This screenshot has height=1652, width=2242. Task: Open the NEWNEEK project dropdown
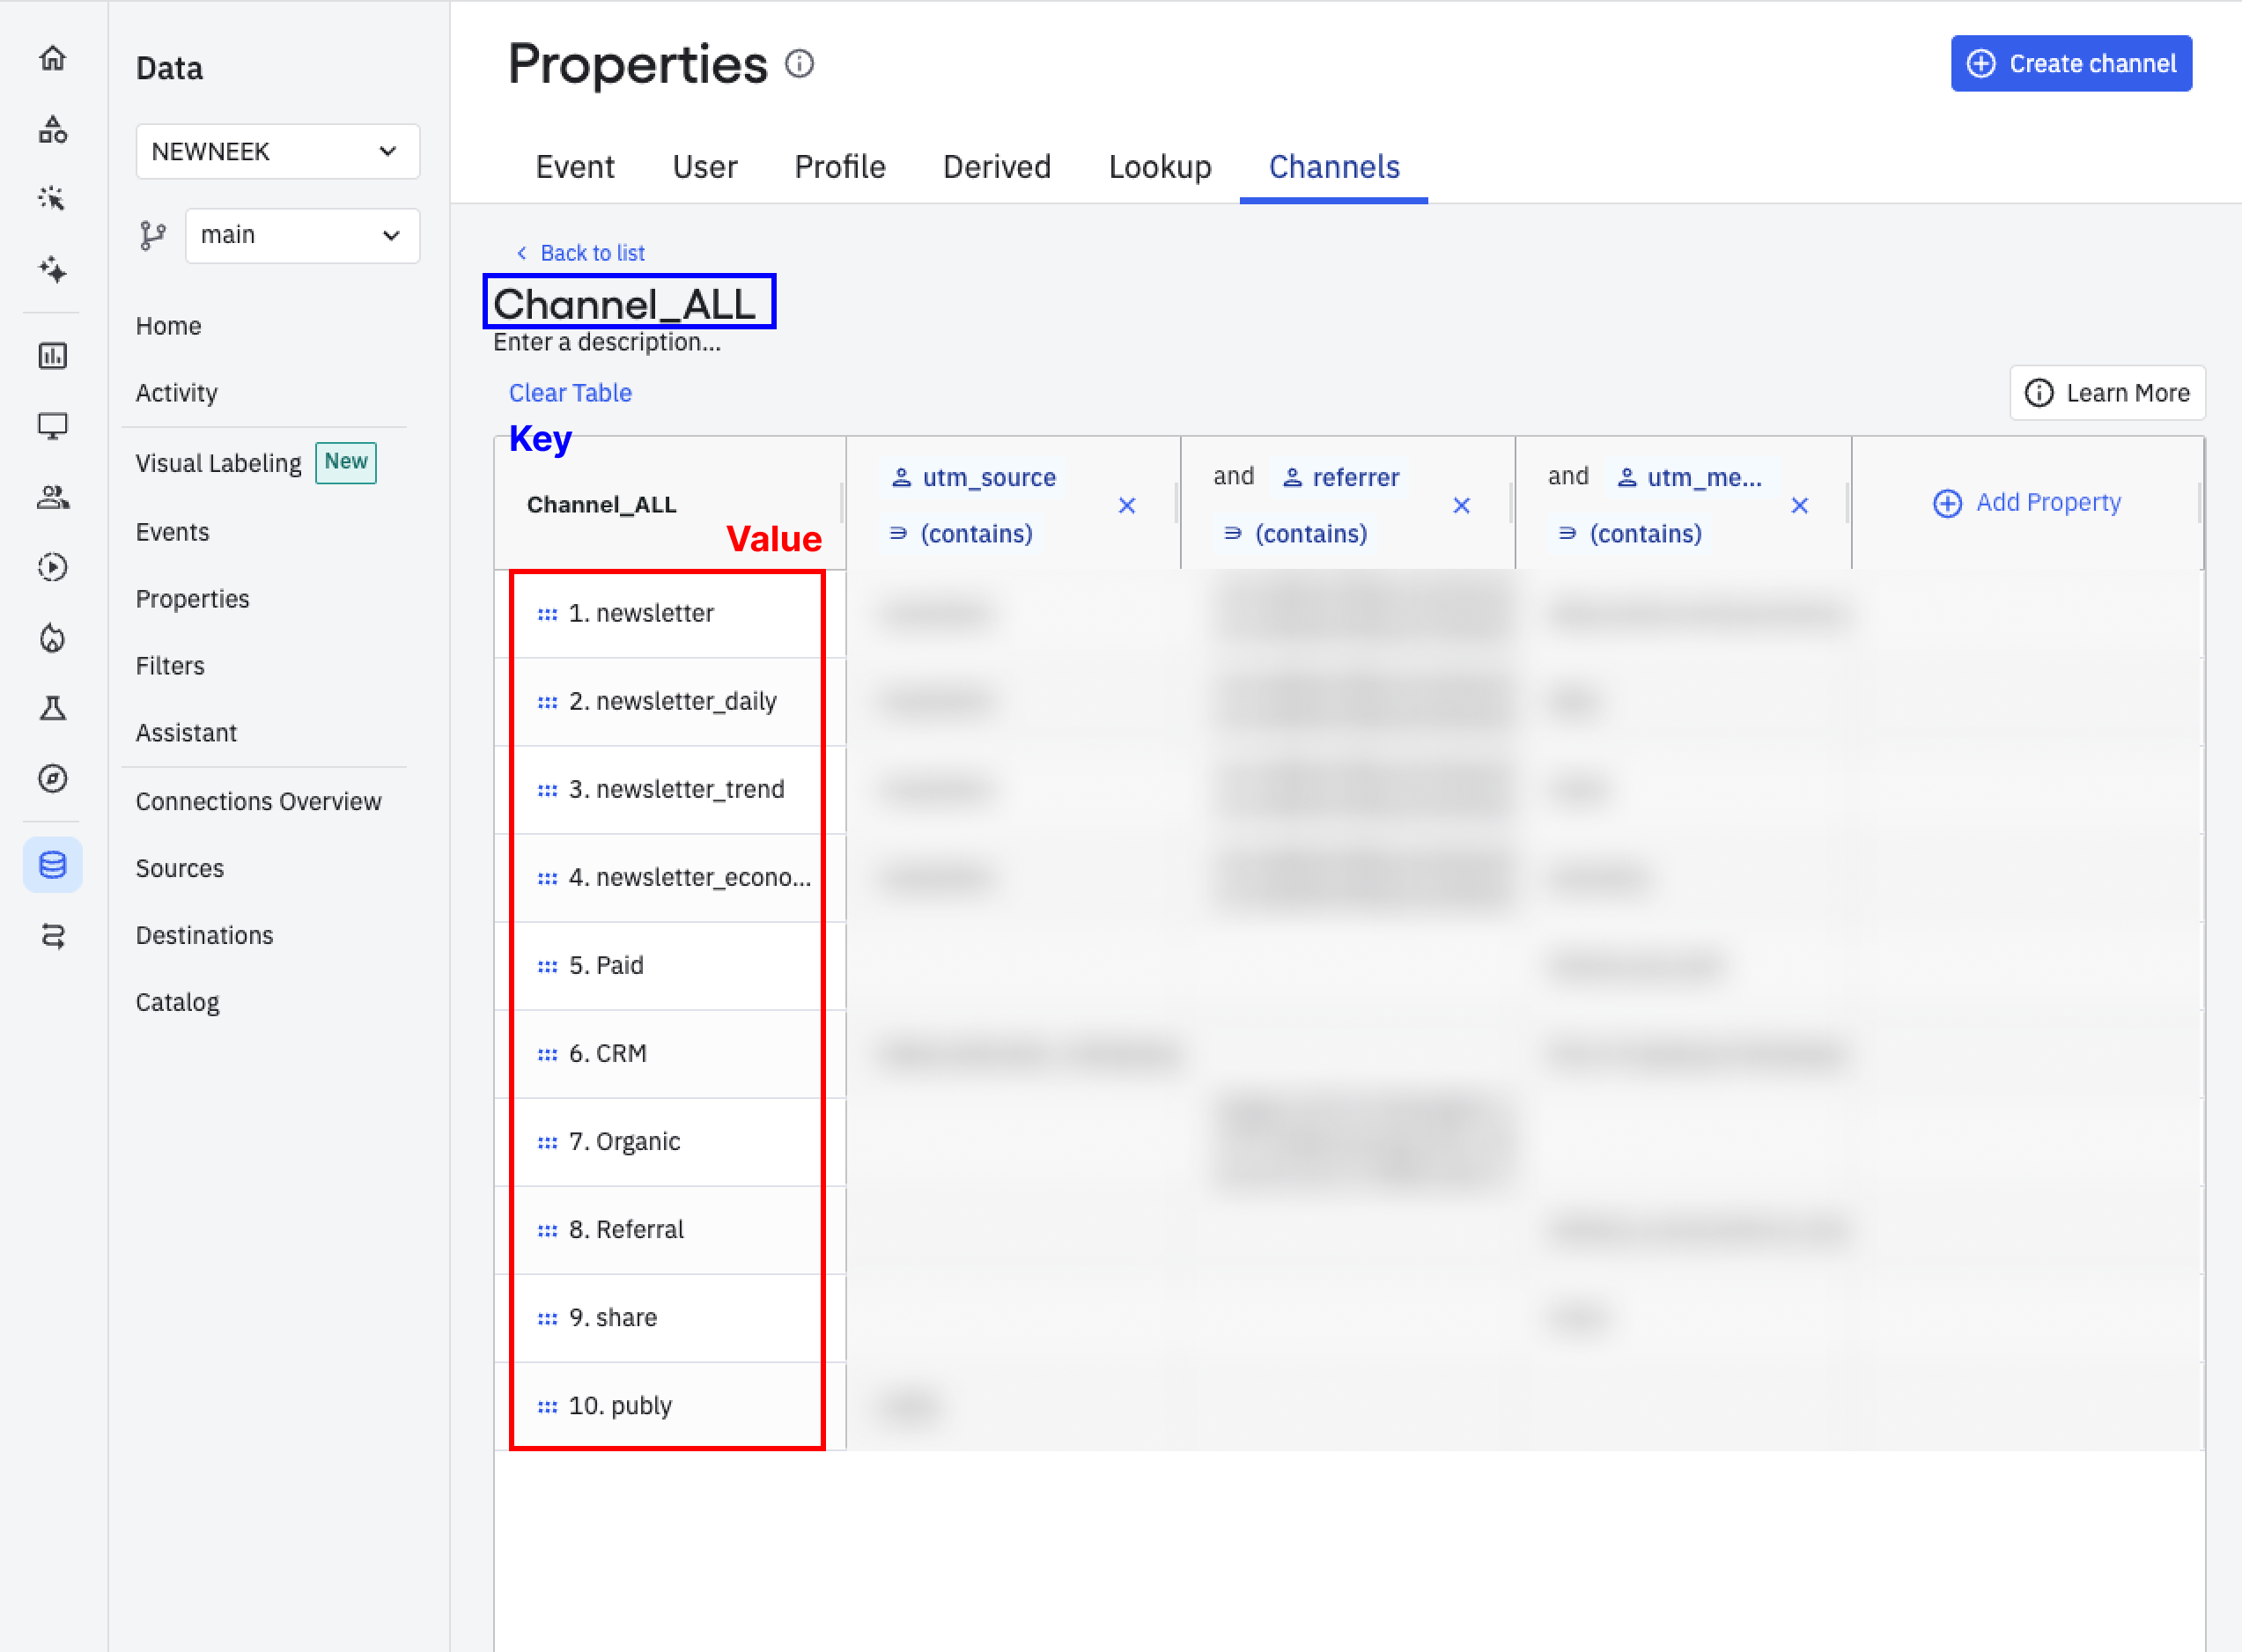pyautogui.click(x=277, y=151)
